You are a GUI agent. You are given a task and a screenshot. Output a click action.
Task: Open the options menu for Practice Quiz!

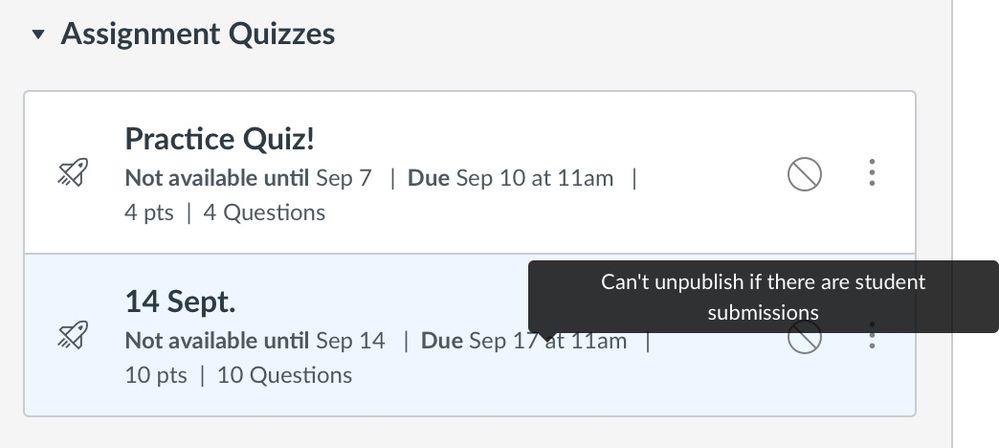pyautogui.click(x=872, y=174)
